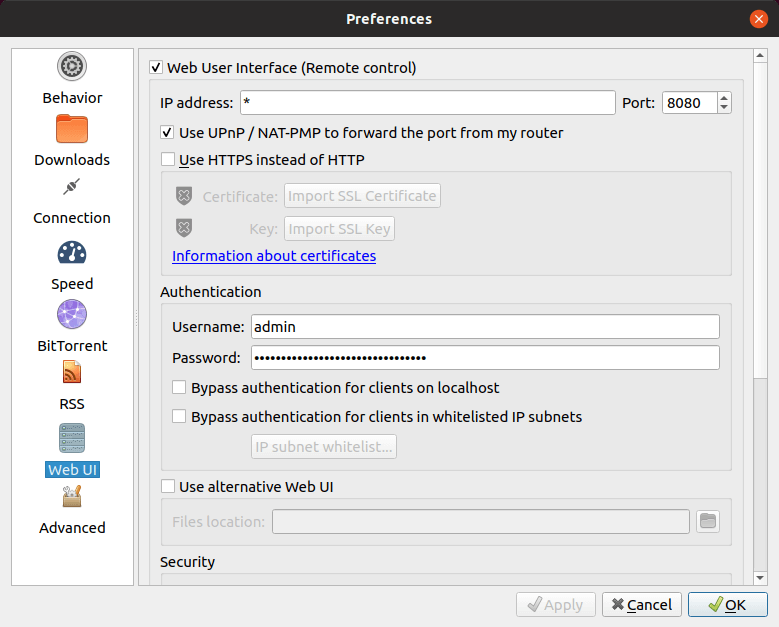The width and height of the screenshot is (779, 627).
Task: Click the vertical scrollbar in settings pane
Action: tap(760, 300)
